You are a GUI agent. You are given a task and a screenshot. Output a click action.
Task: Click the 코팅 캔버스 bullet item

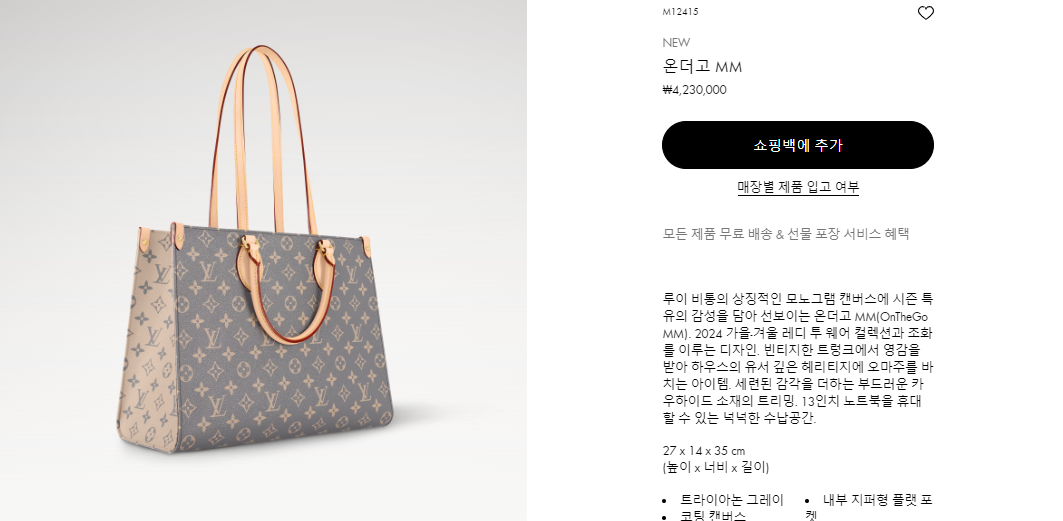pos(713,516)
